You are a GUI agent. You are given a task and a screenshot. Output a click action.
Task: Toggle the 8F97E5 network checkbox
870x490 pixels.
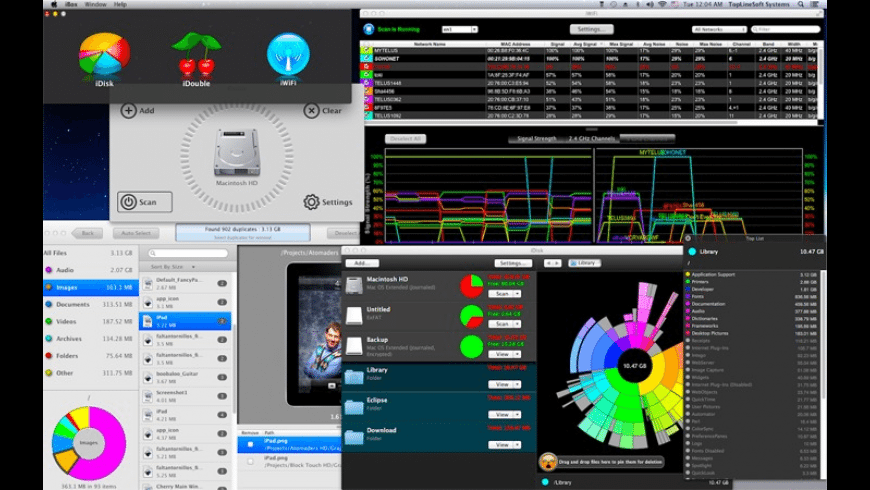pyautogui.click(x=367, y=108)
